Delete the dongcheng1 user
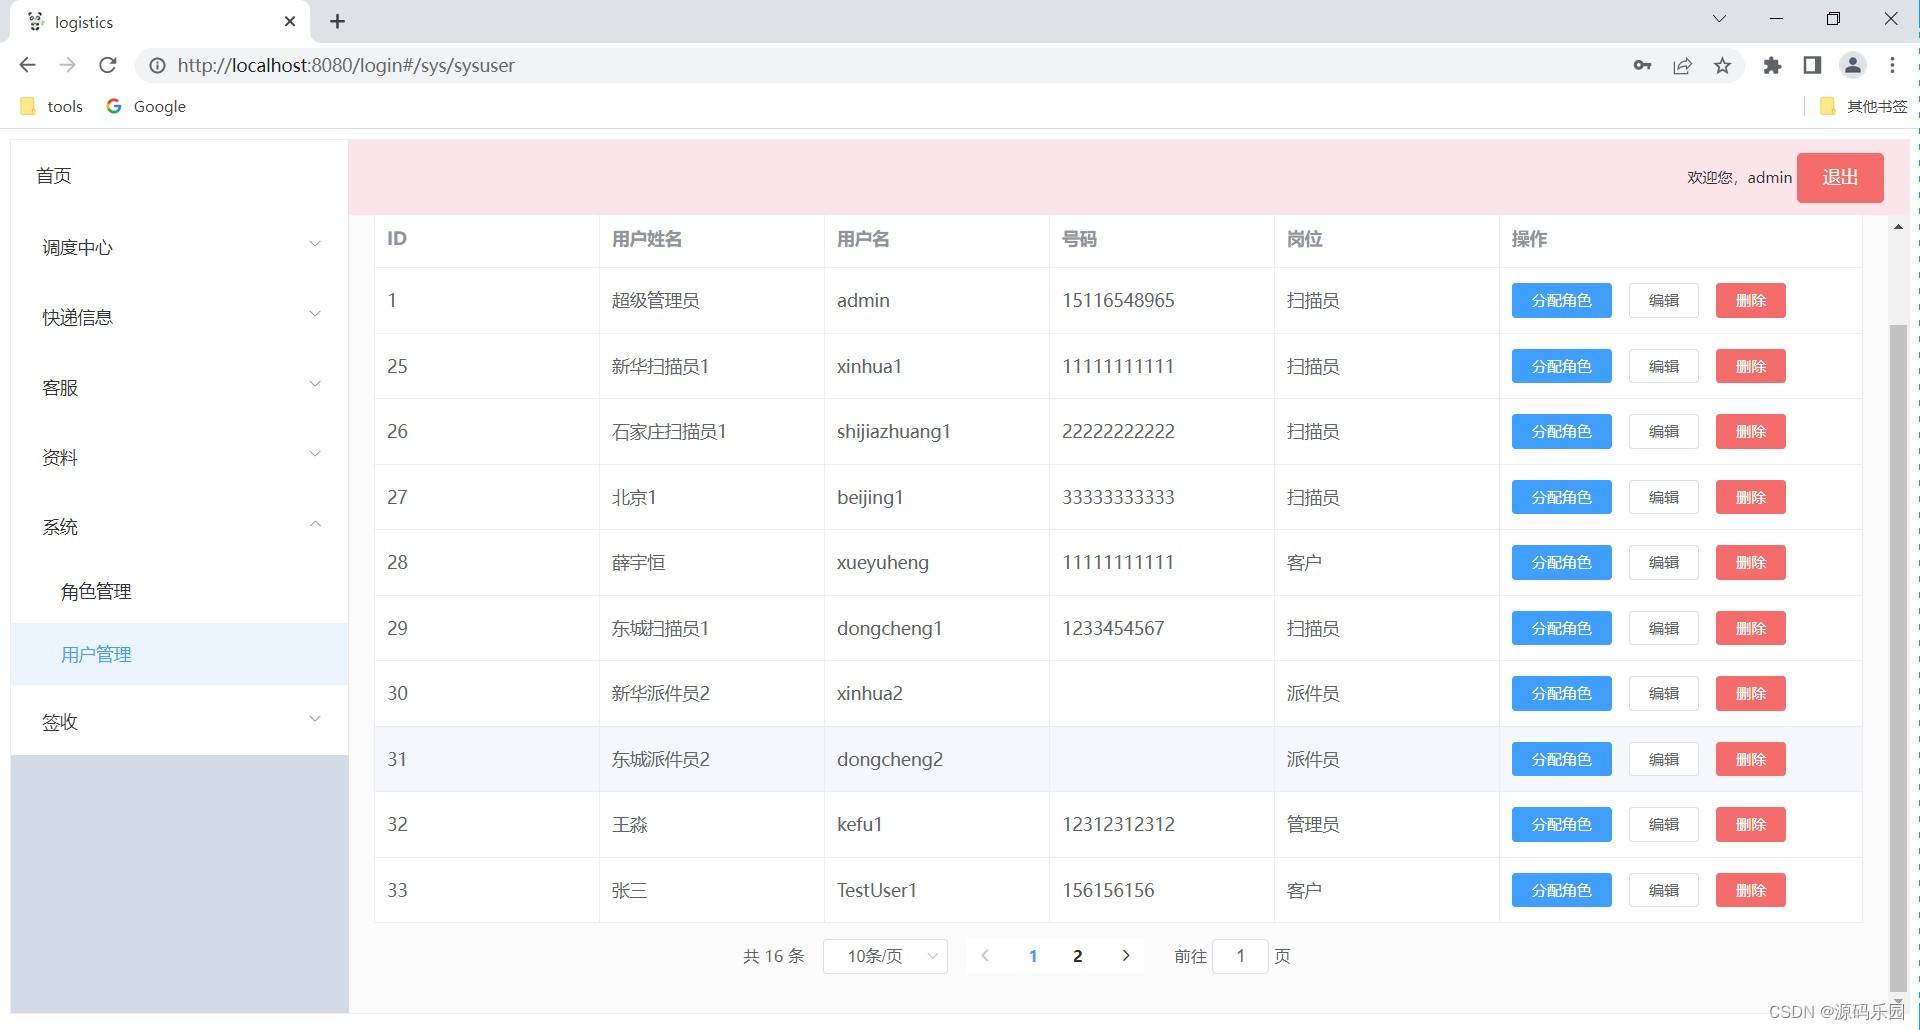The height and width of the screenshot is (1030, 1920). (x=1750, y=628)
